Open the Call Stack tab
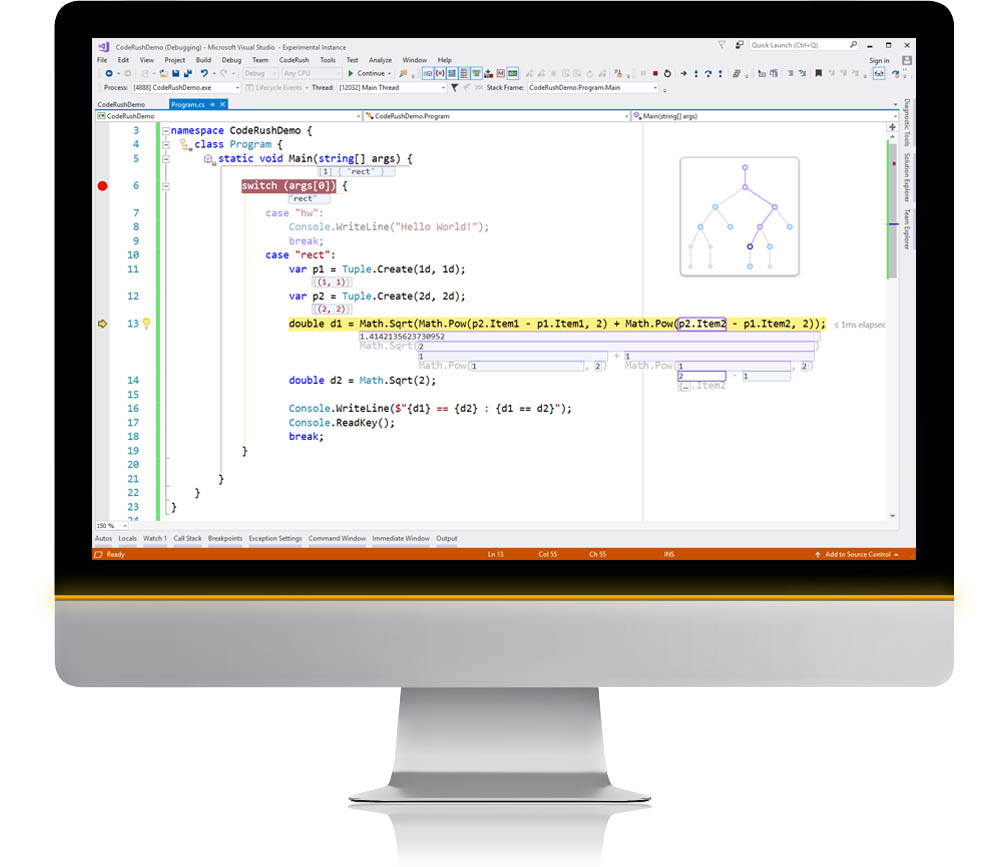 point(187,539)
